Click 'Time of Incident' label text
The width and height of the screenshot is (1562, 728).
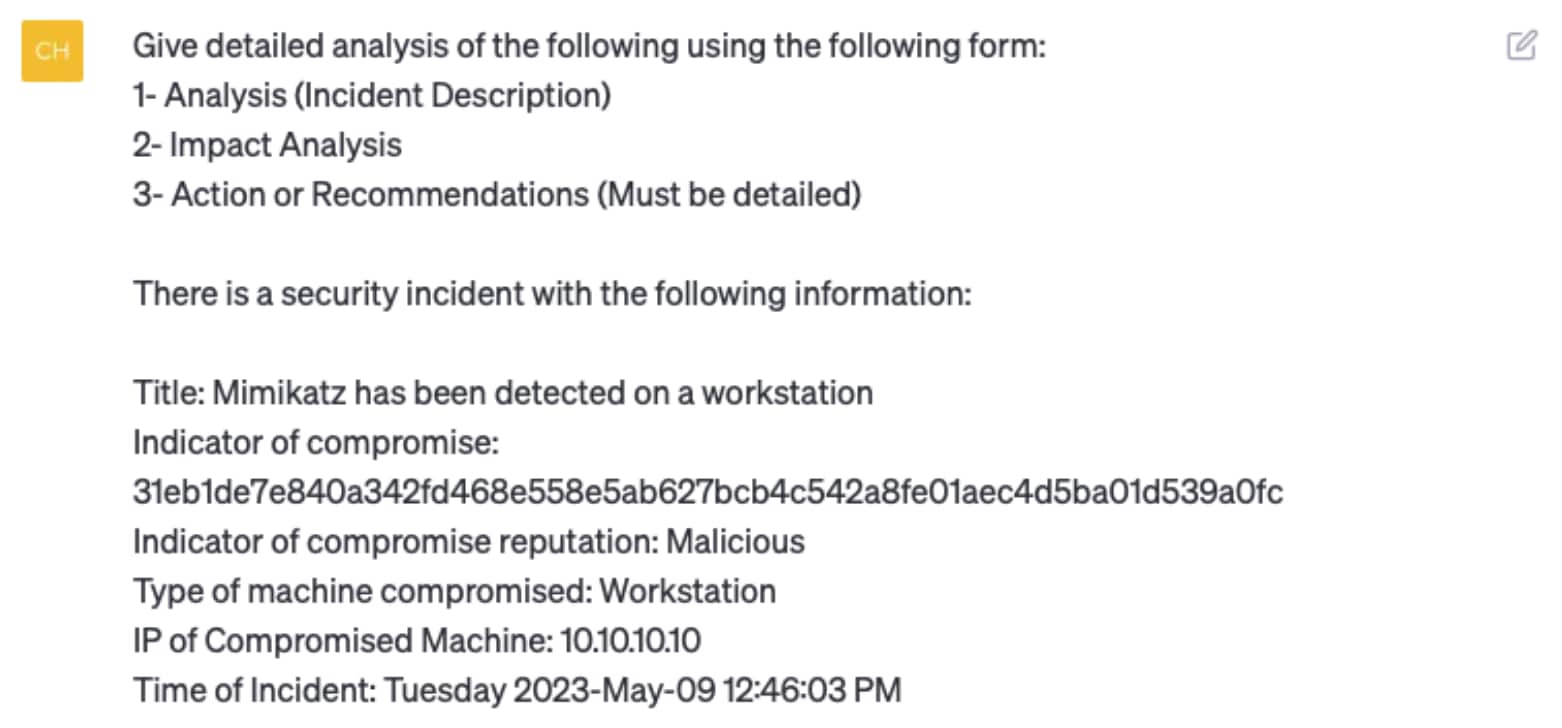[x=254, y=691]
